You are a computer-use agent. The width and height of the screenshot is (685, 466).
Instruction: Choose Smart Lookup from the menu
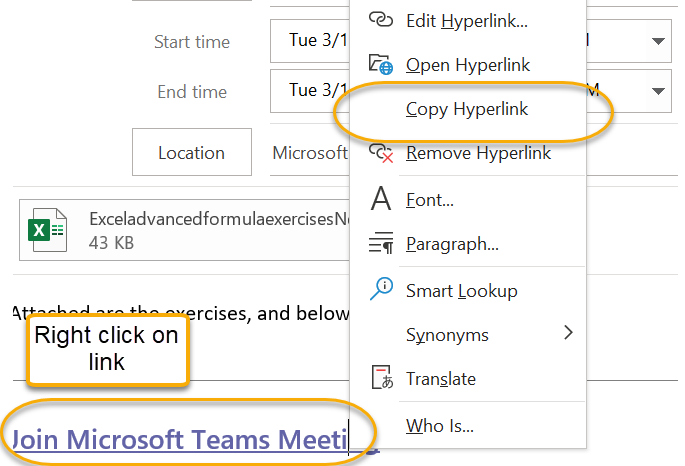pyautogui.click(x=467, y=291)
